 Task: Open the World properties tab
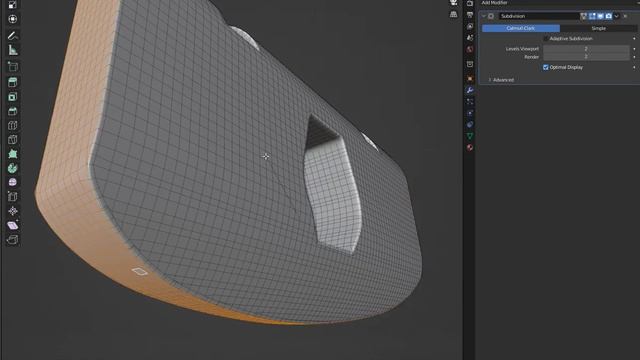click(x=470, y=49)
